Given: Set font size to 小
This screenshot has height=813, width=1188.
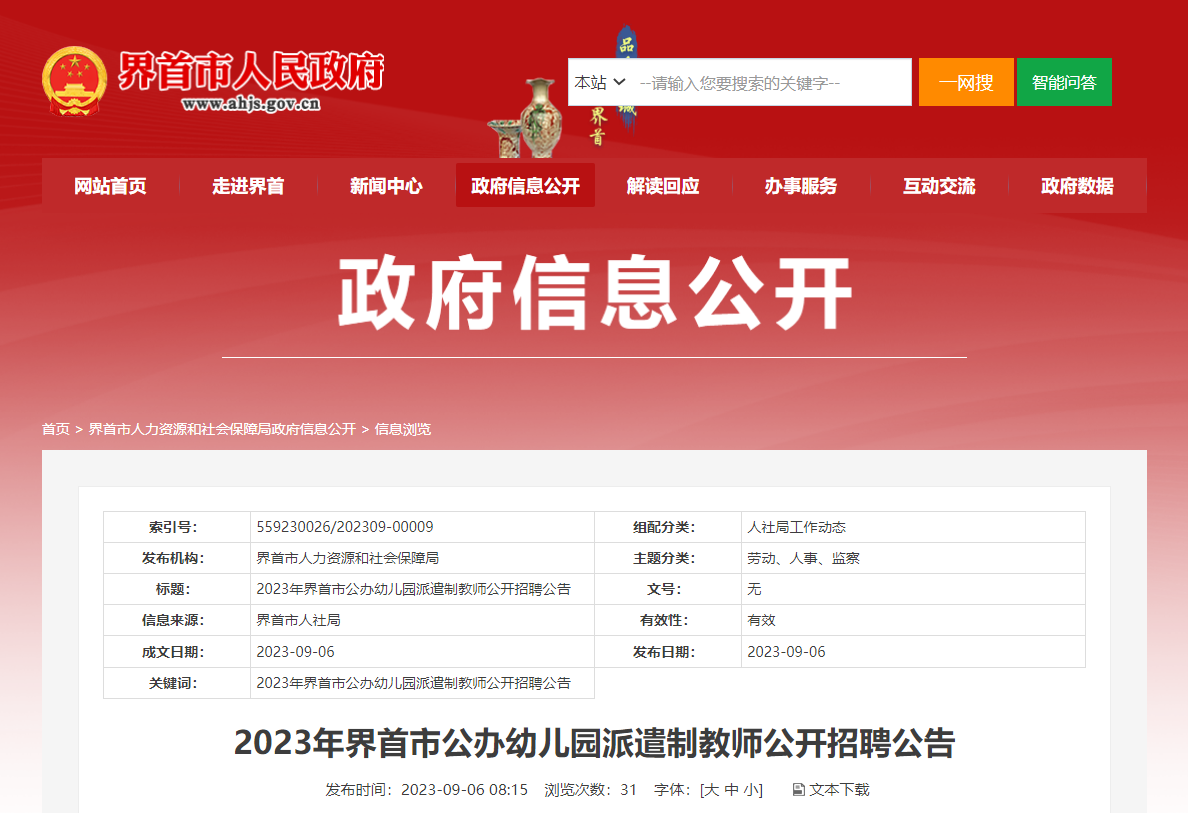Looking at the screenshot, I should click(x=750, y=790).
